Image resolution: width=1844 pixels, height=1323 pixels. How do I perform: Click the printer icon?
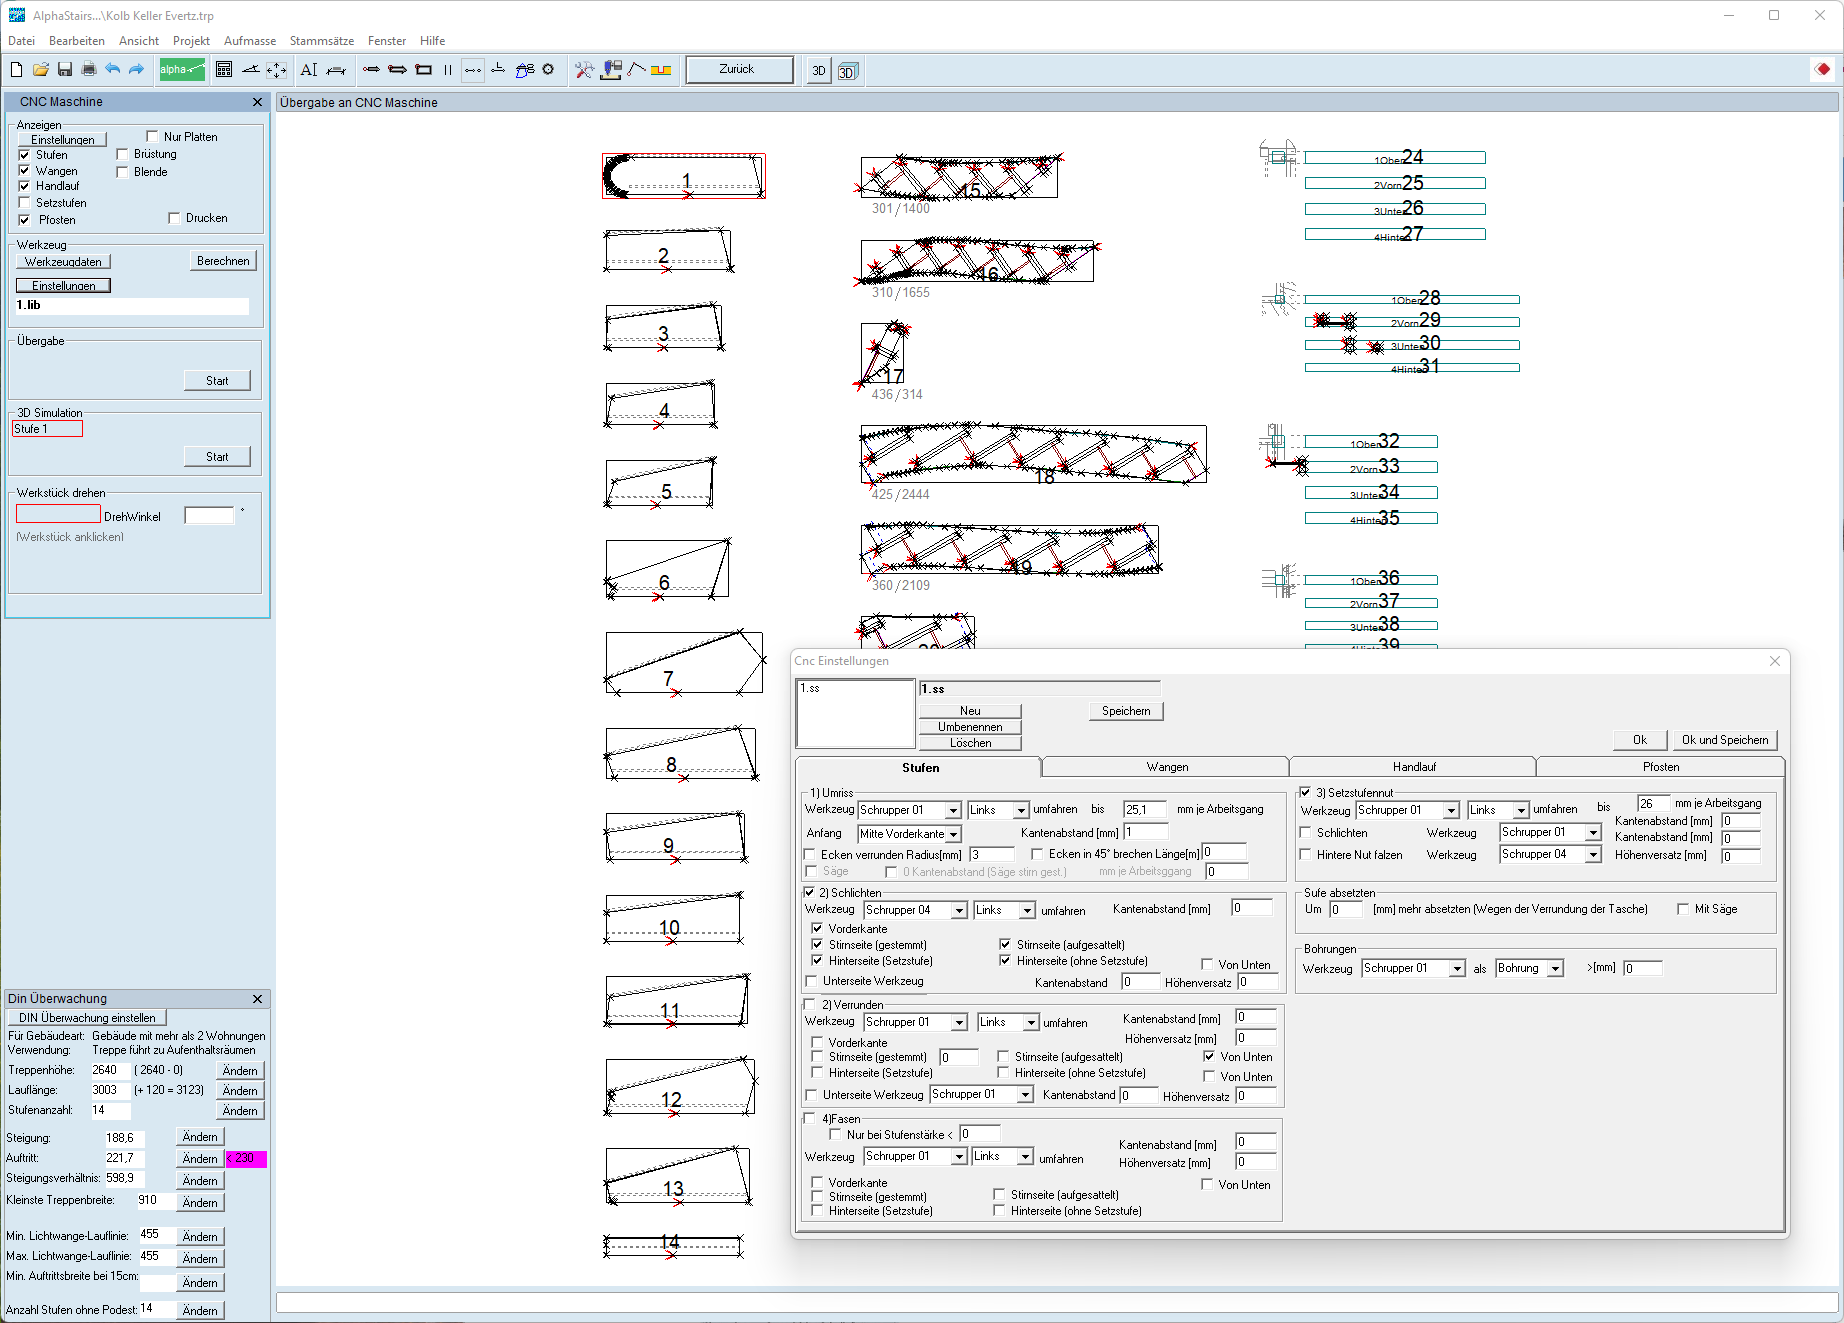point(89,69)
